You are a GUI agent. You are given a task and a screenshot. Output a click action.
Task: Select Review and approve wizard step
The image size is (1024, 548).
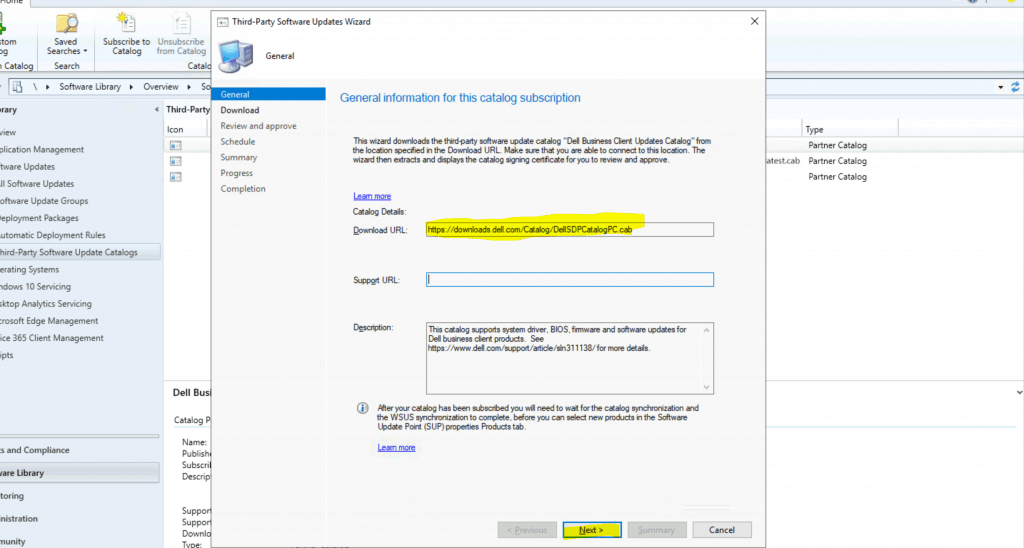click(x=258, y=126)
